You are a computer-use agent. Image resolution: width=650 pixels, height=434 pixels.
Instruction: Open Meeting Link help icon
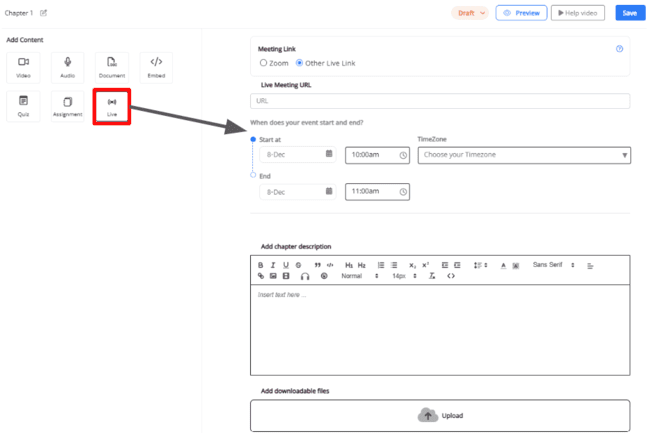coord(619,49)
